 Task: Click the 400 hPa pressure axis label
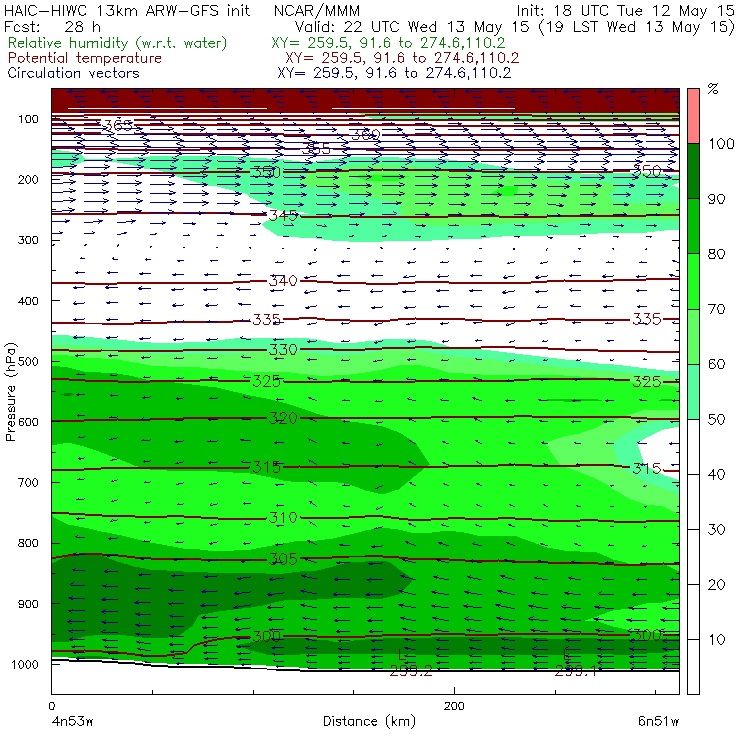28,301
